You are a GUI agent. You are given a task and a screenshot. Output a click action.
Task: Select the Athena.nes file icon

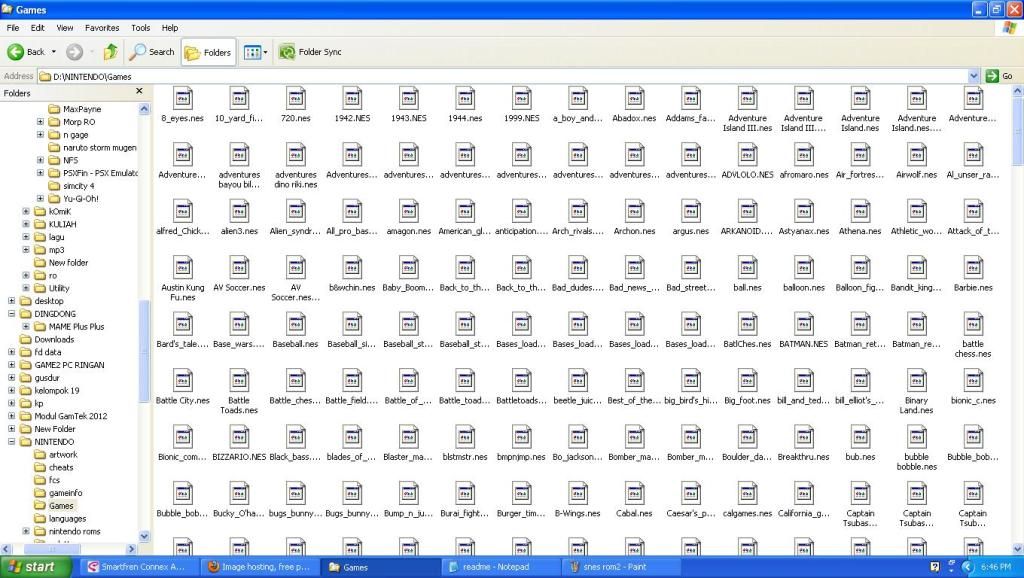[861, 212]
